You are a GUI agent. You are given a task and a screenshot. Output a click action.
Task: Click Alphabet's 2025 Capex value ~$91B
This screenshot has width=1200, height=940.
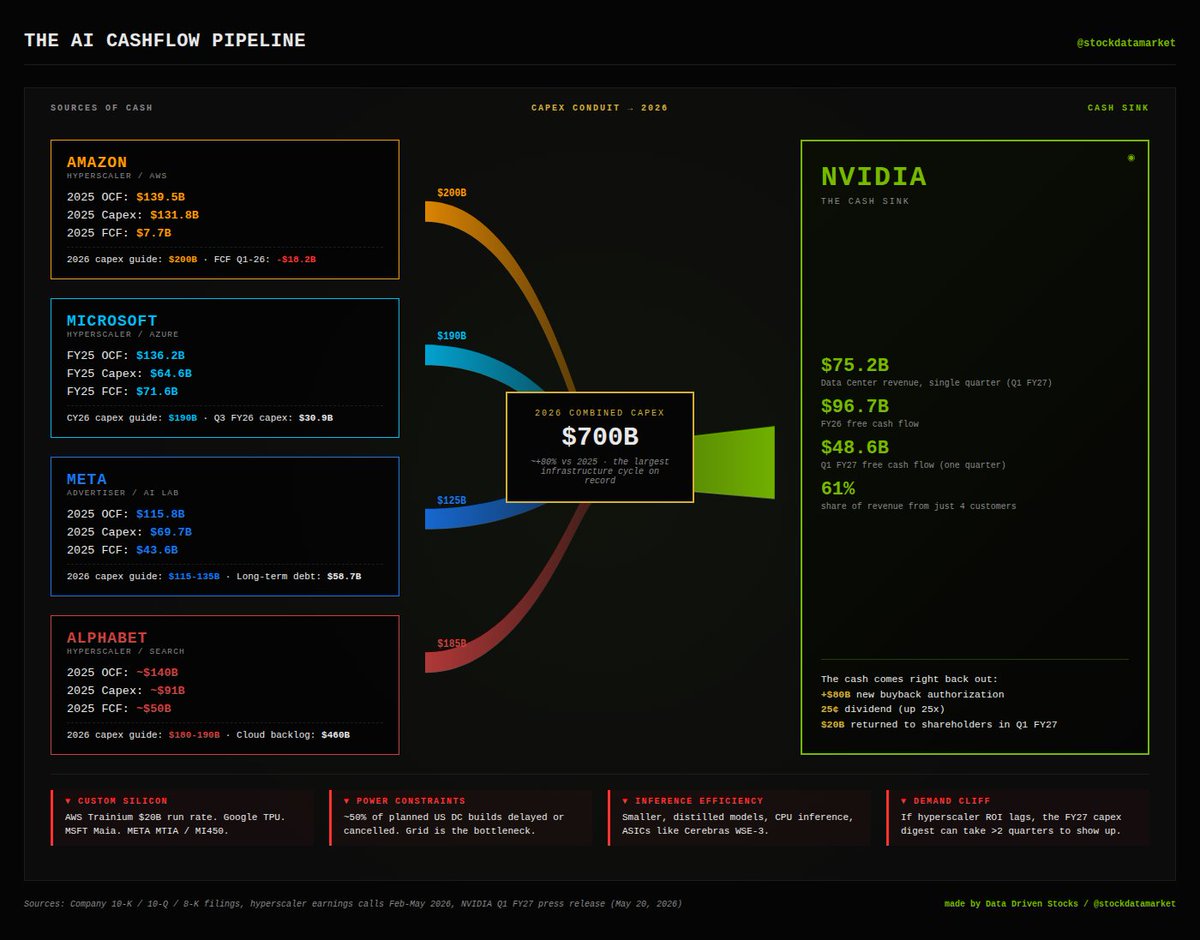point(168,691)
